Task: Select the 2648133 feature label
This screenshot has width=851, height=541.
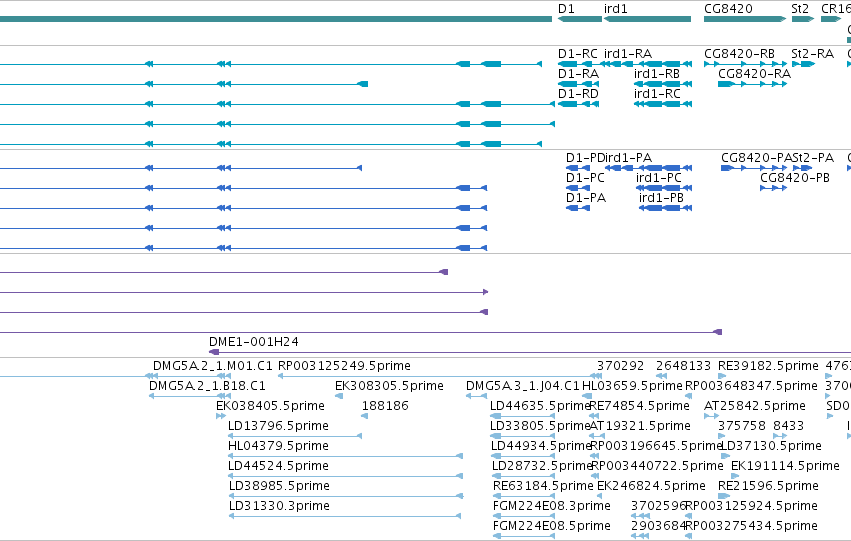Action: click(x=683, y=366)
